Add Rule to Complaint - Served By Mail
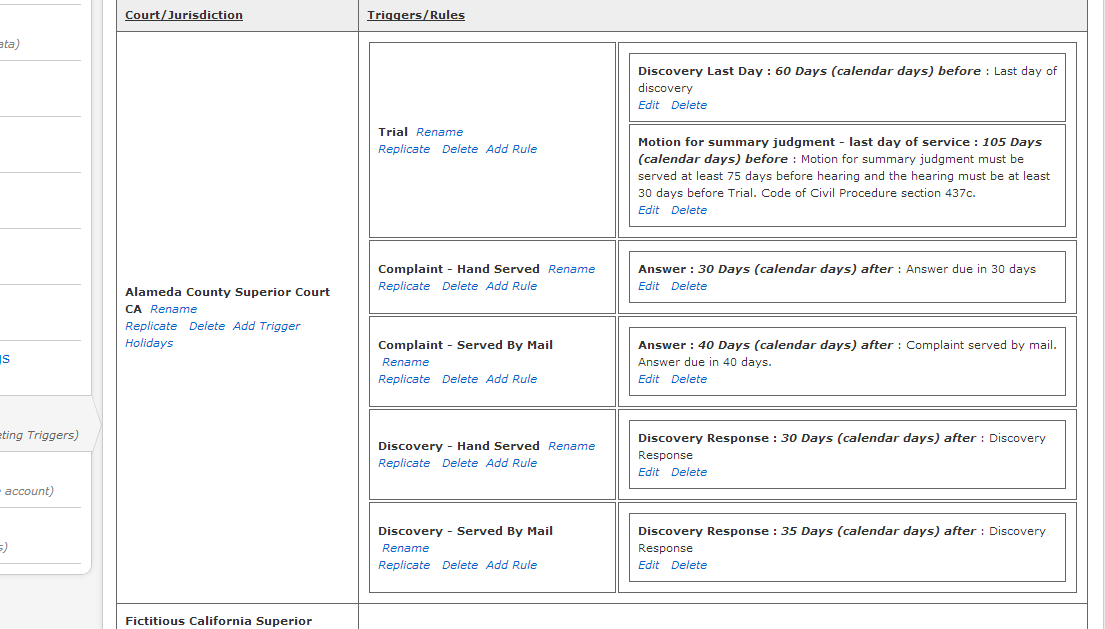 [x=511, y=379]
